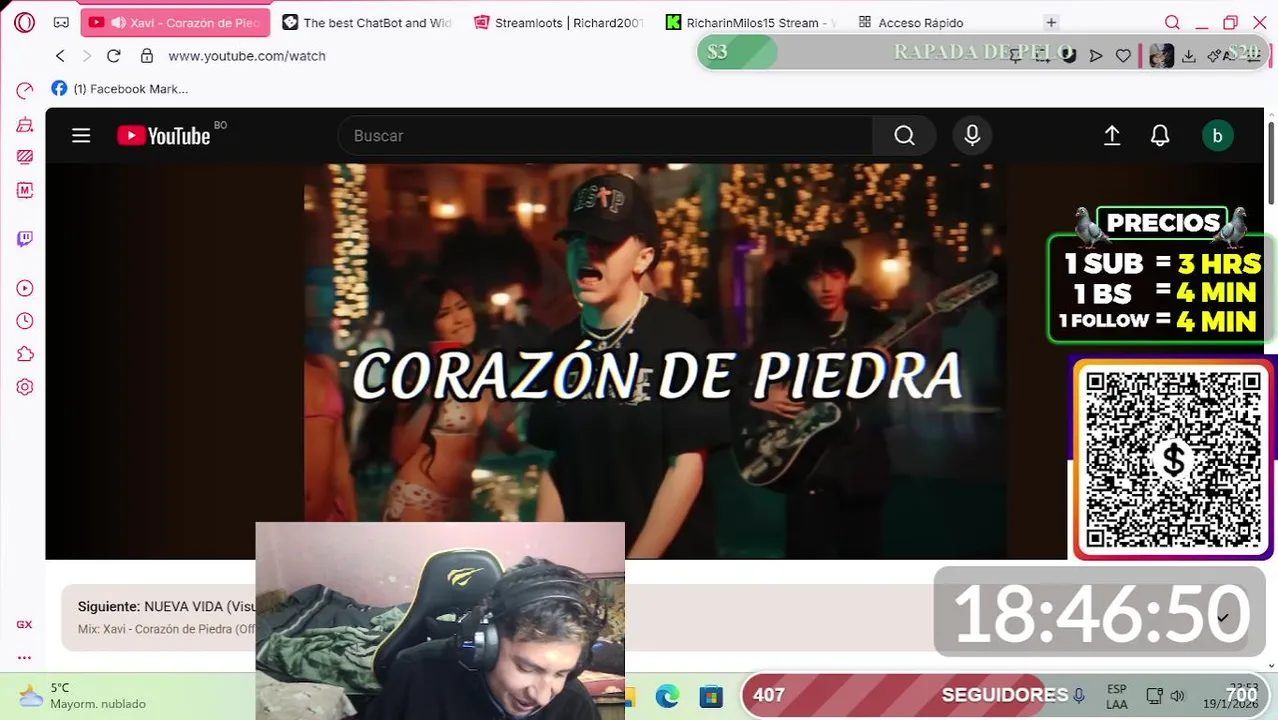The height and width of the screenshot is (720, 1278).
Task: Open Twitch panel in sidebar
Action: [x=25, y=238]
